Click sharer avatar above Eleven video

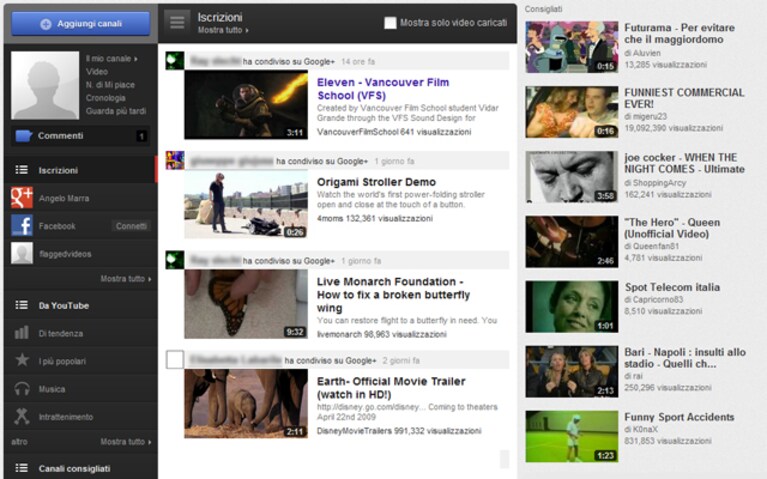(175, 61)
